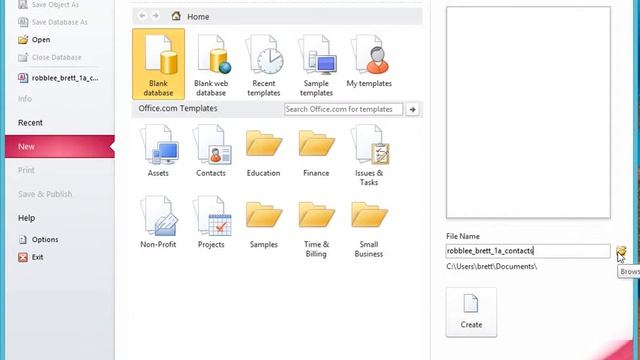Select the Blank database template

pyautogui.click(x=158, y=64)
